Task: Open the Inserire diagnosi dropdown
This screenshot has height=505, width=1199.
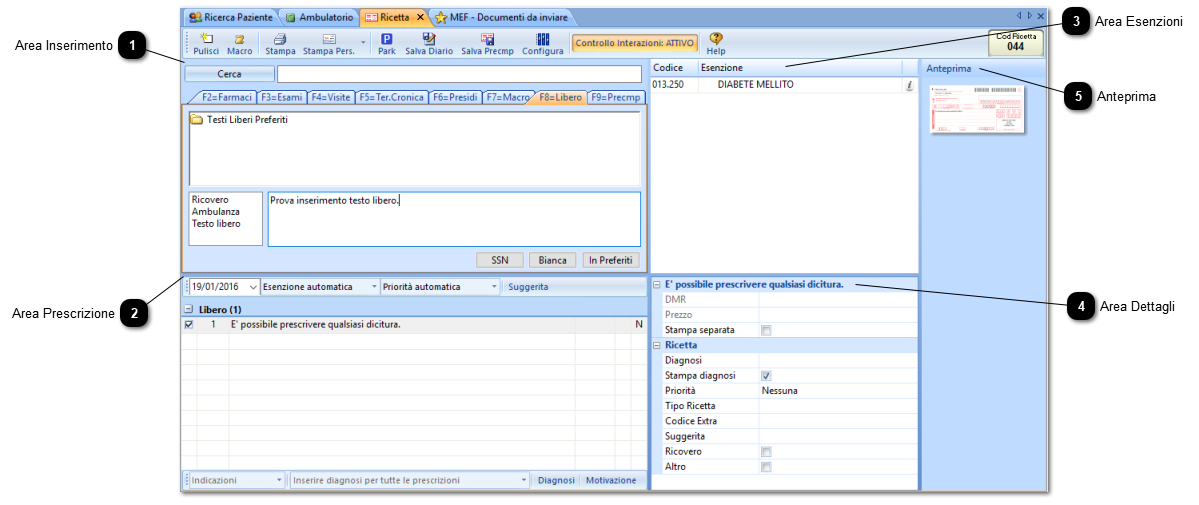Action: click(524, 481)
